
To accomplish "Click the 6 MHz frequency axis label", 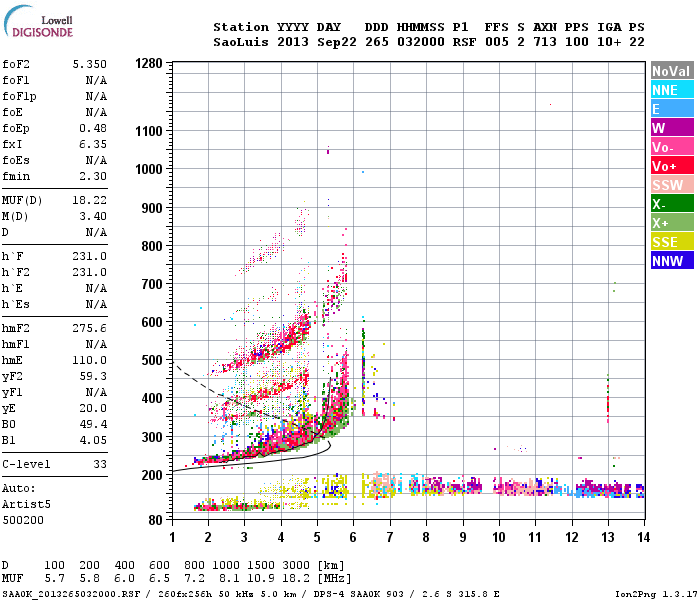I will [353, 537].
